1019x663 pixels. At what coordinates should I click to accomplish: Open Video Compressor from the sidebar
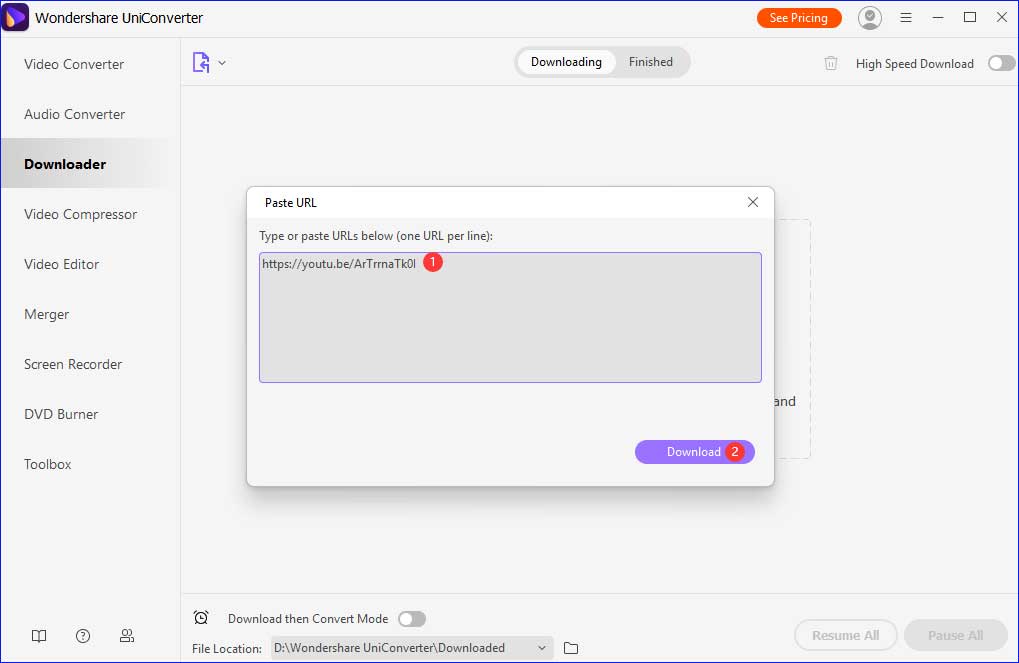pyautogui.click(x=80, y=214)
